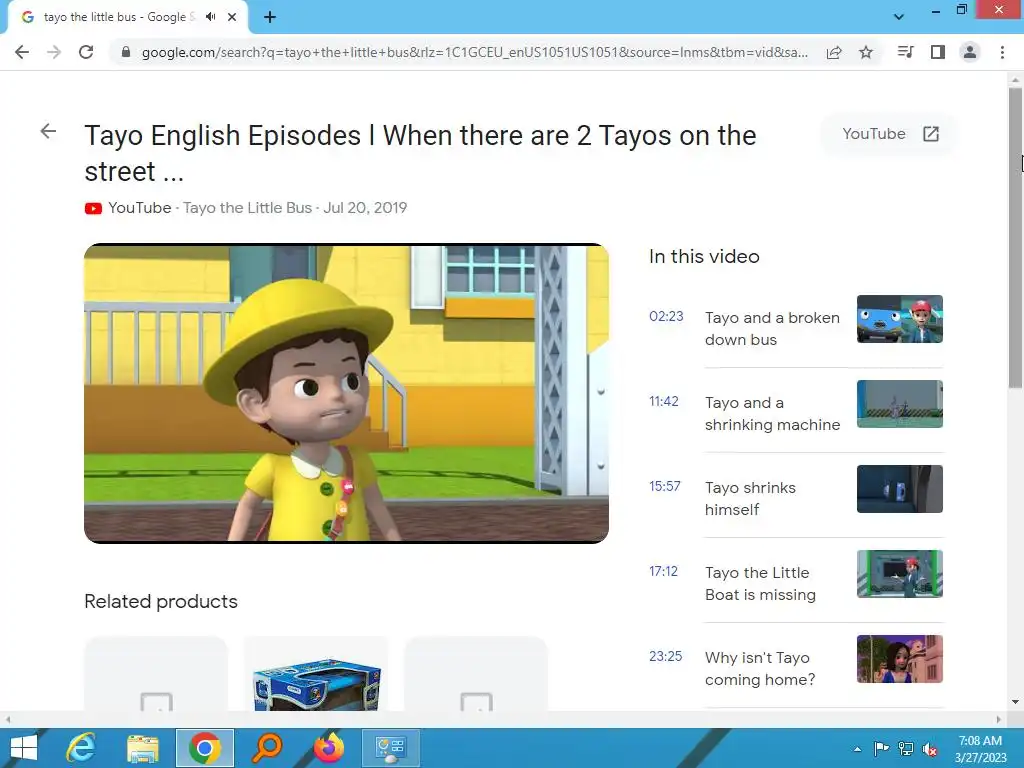Launch Internet Explorer from taskbar
This screenshot has height=768, width=1024.
pos(81,748)
